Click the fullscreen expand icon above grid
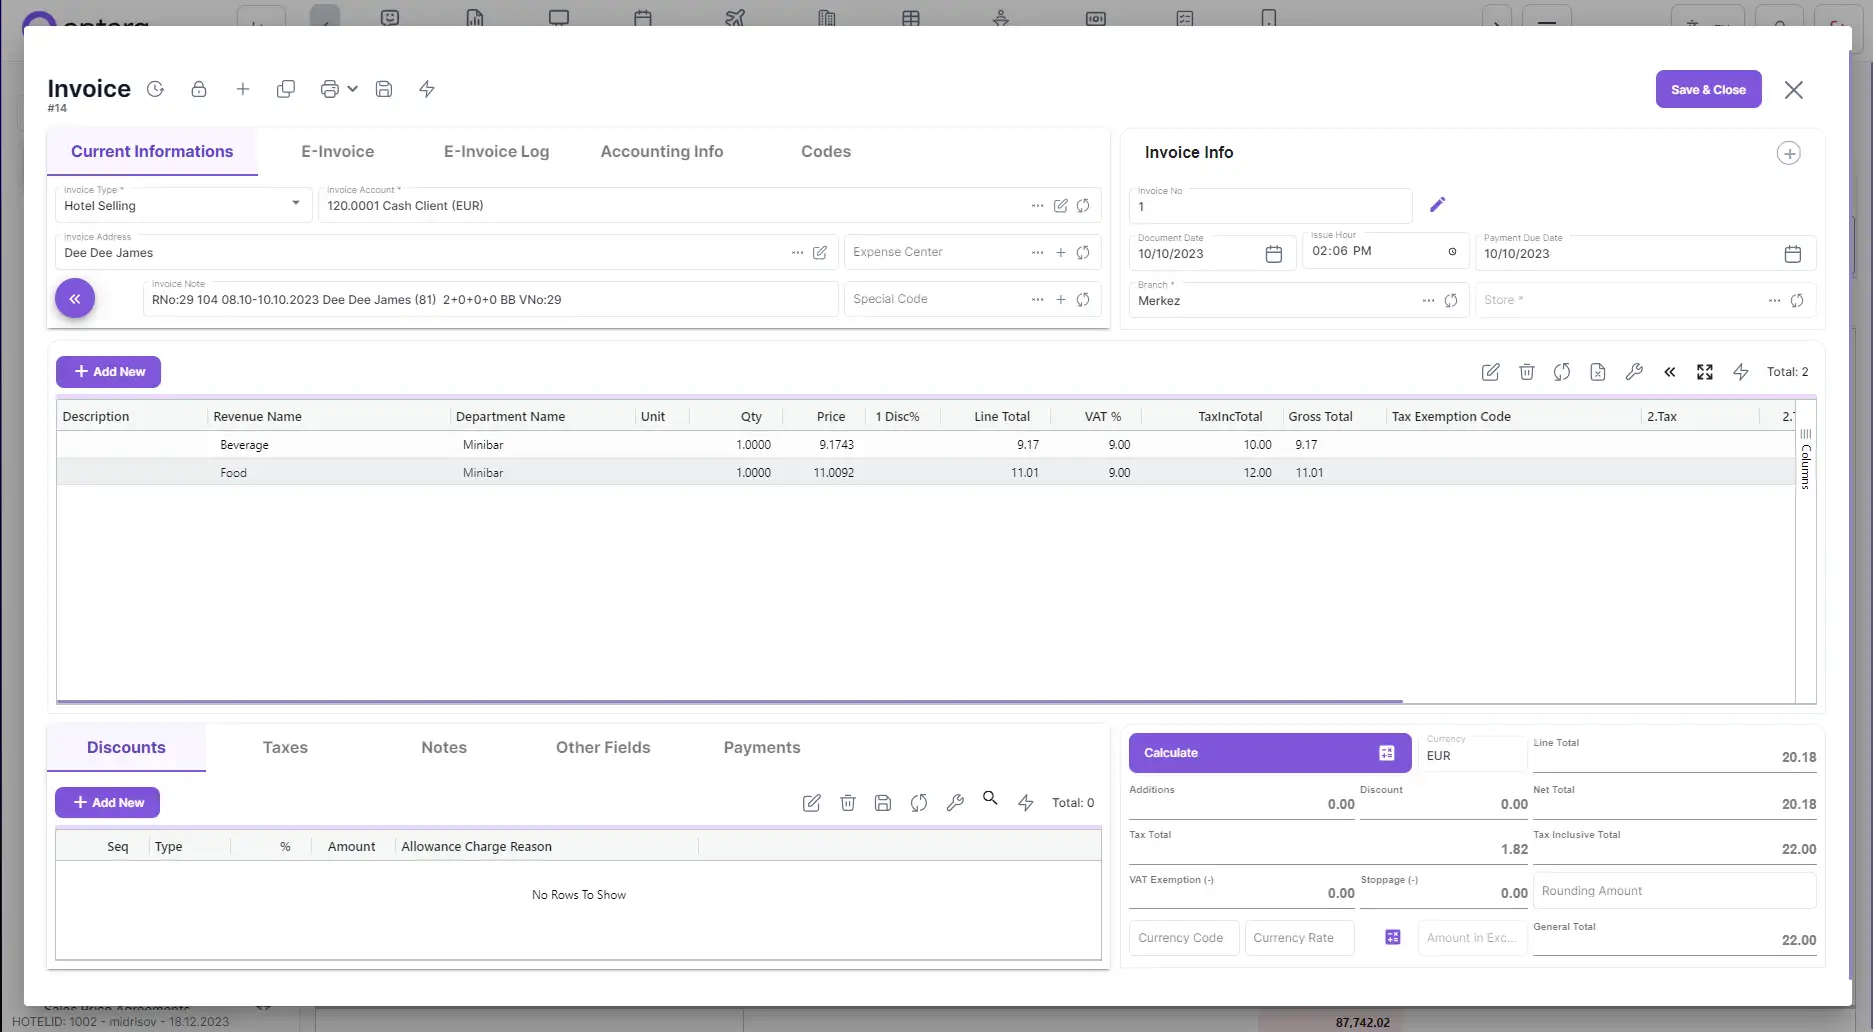 pos(1705,372)
